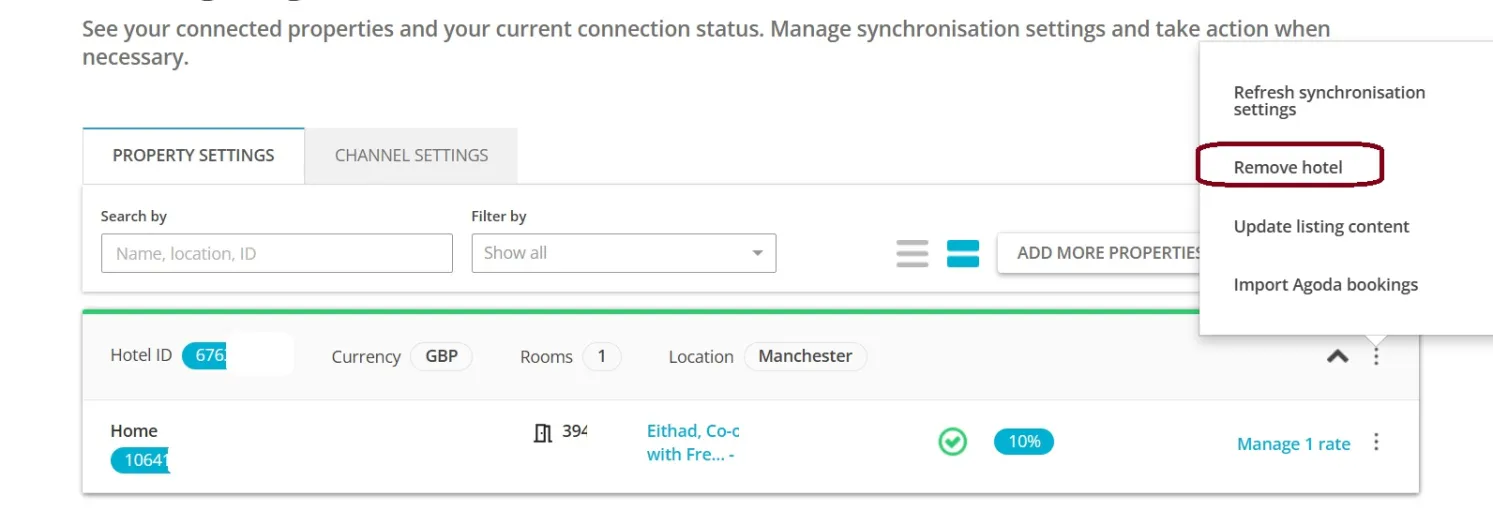Screen dimensions: 1493x511
Task: Open the Property Settings tab
Action: 193,156
